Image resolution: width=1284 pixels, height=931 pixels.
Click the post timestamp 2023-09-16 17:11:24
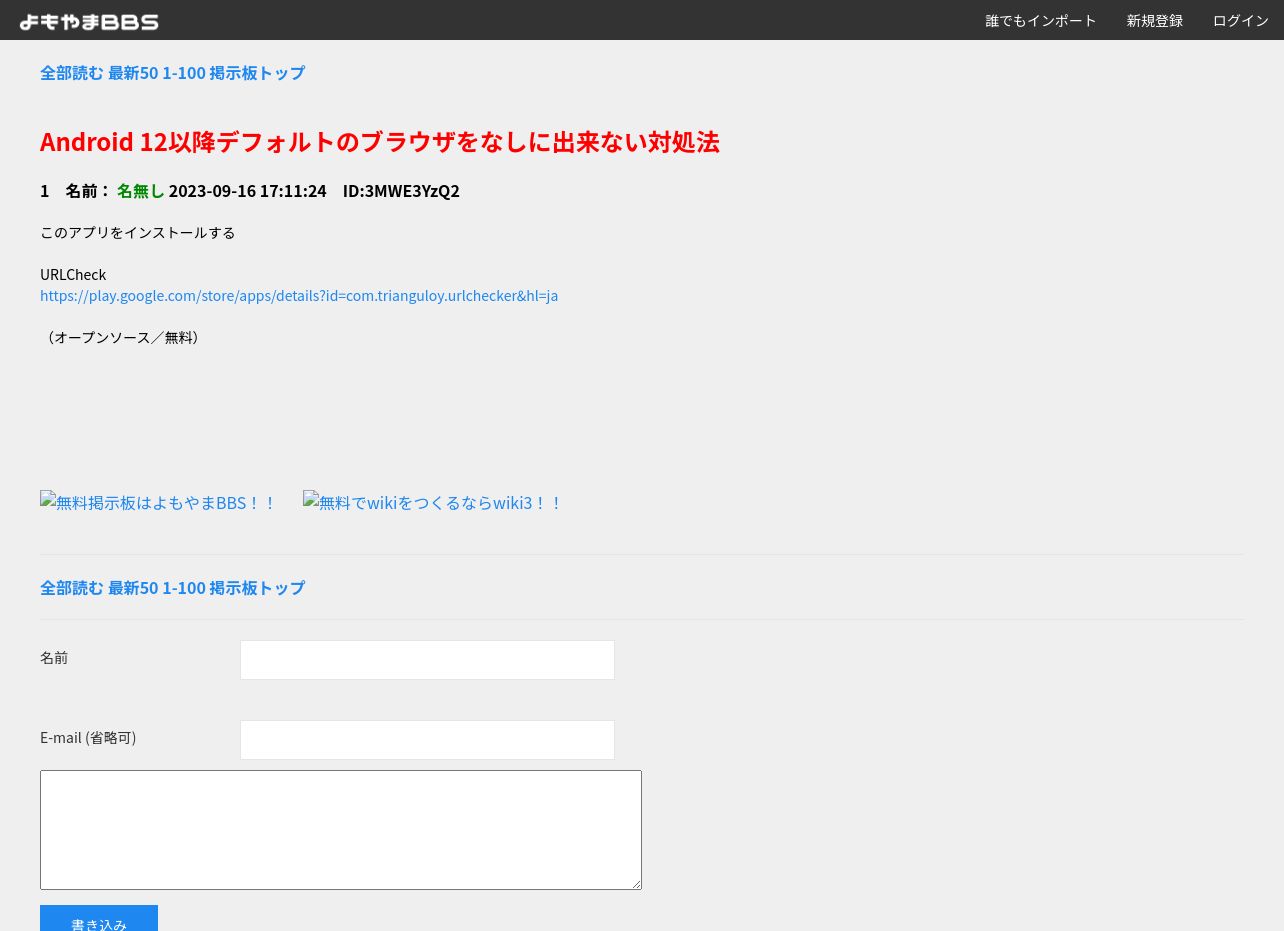247,191
